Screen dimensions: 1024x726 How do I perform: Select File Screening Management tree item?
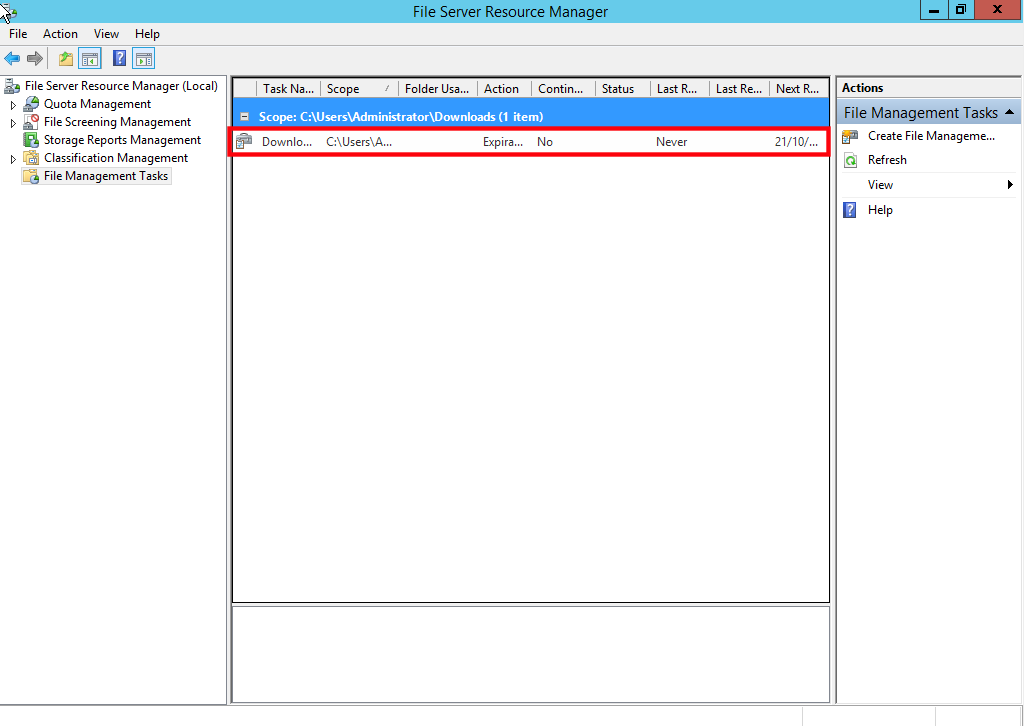[x=117, y=122]
